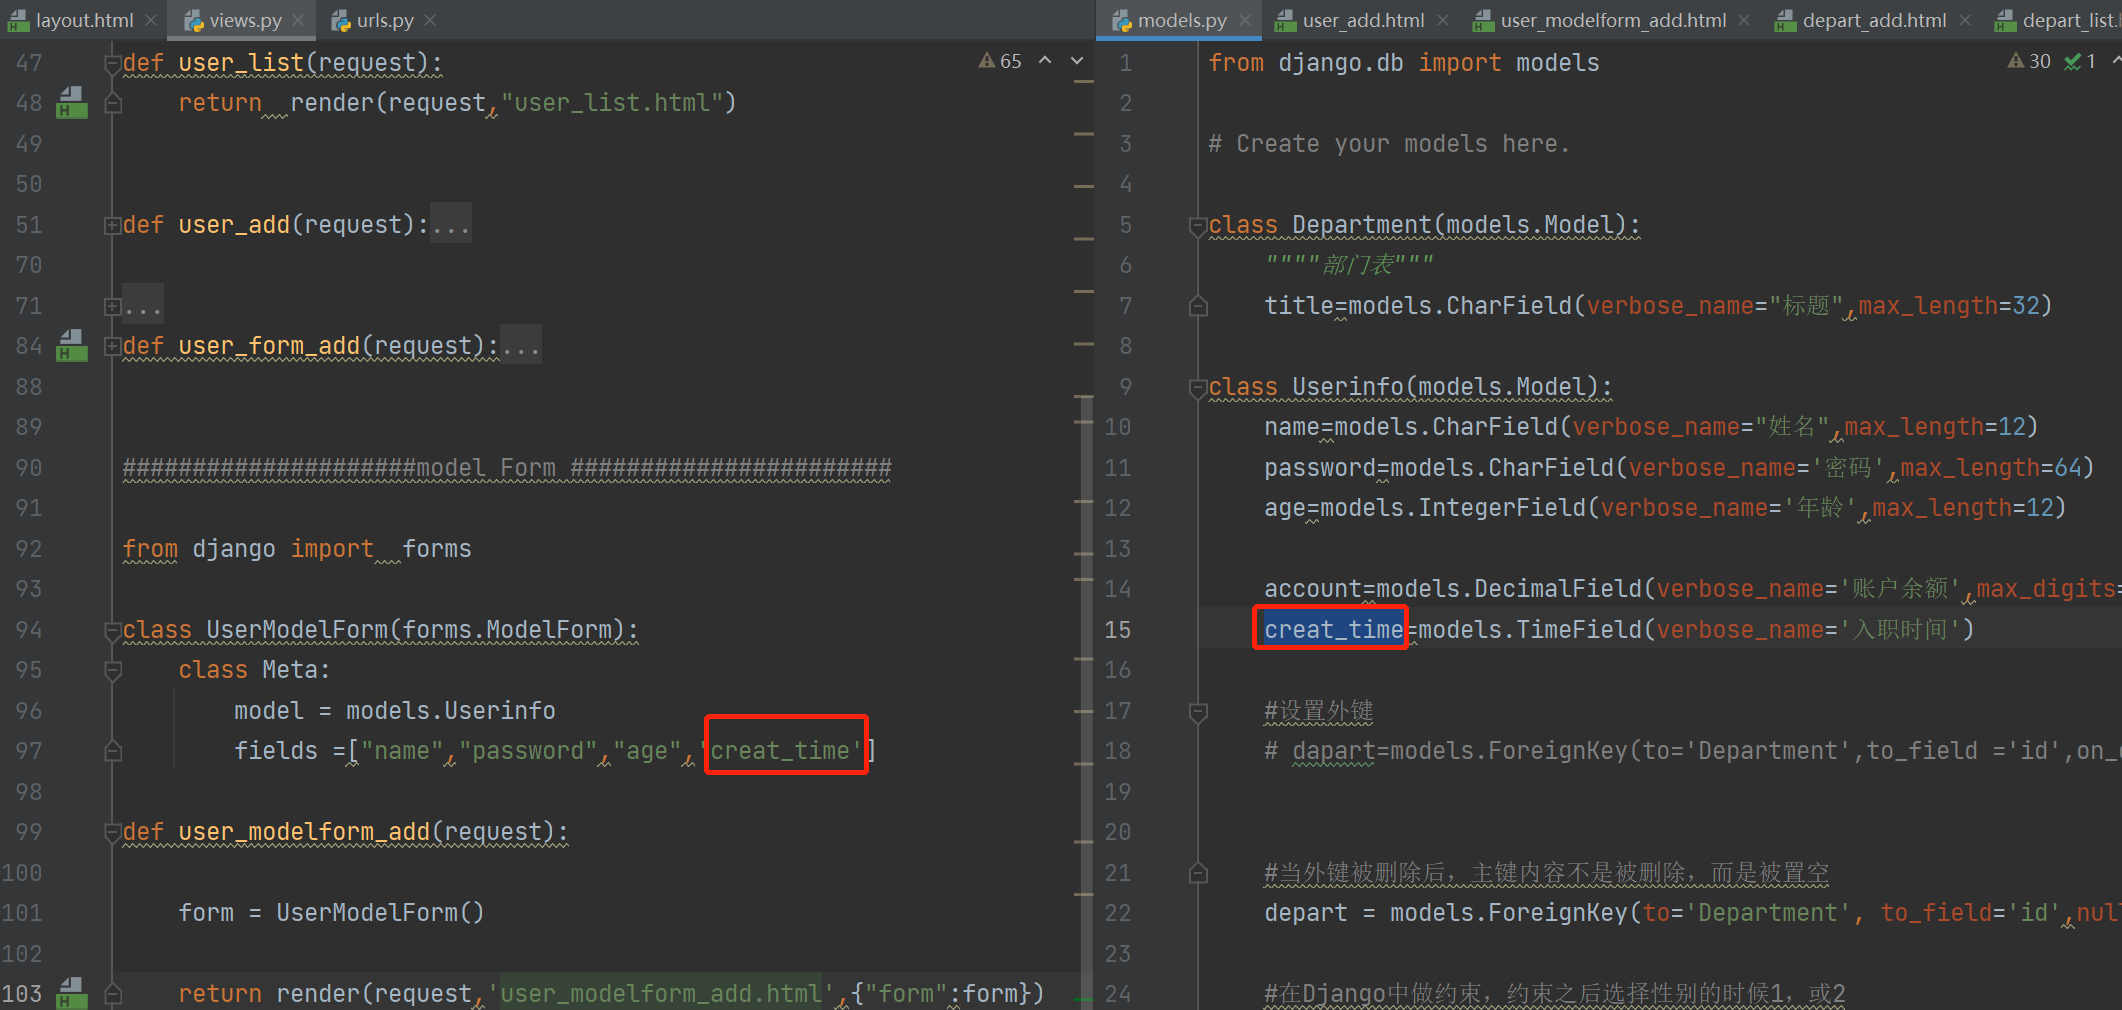Screen dimensions: 2122x1010
Task: Collapse the Userinfo class in models.py
Action: (1197, 388)
